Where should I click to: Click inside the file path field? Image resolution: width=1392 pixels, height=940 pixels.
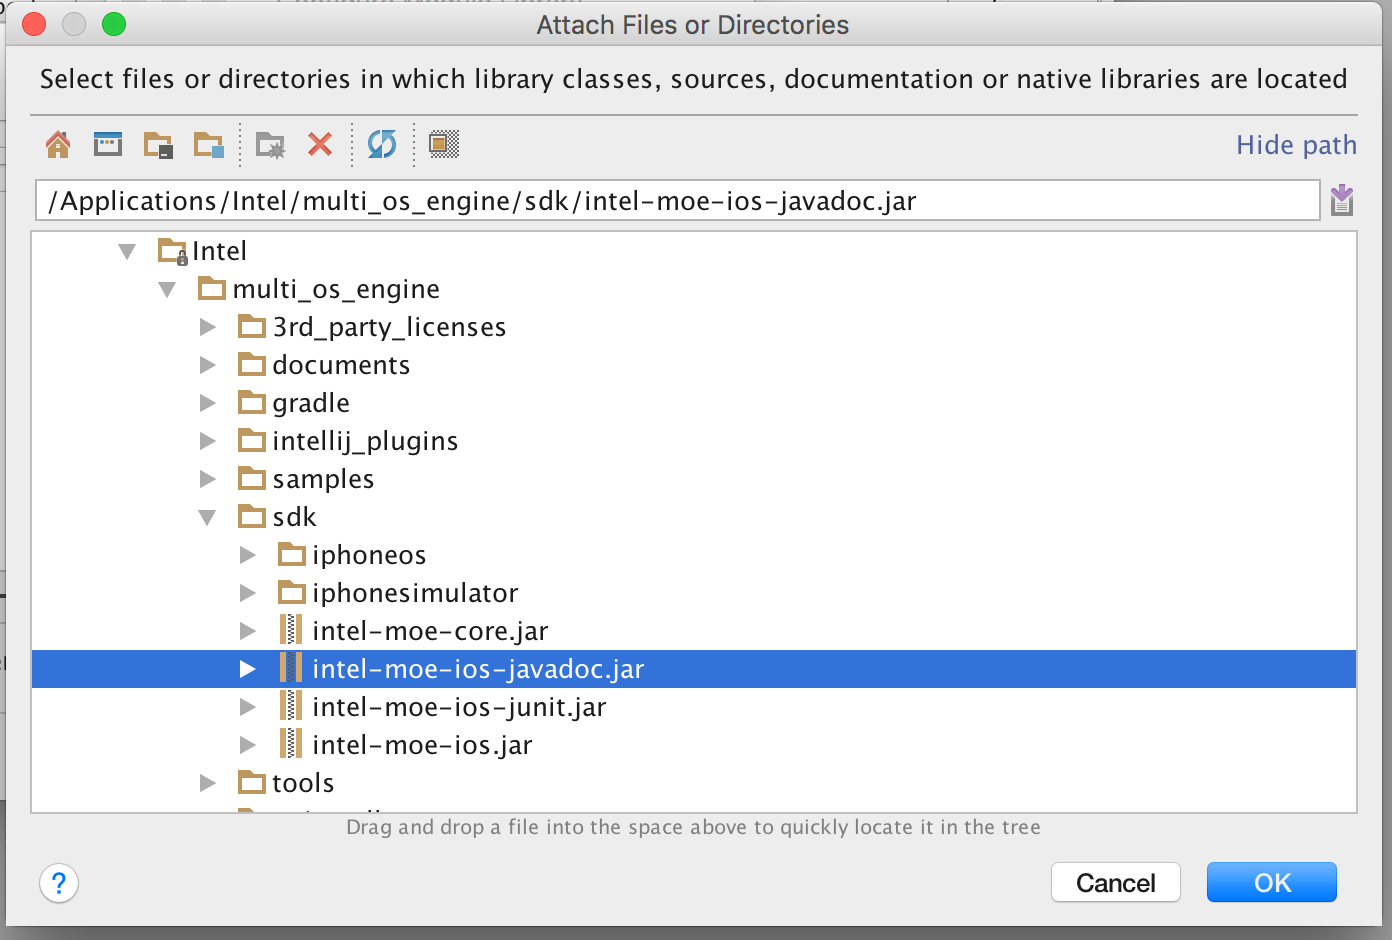(677, 200)
